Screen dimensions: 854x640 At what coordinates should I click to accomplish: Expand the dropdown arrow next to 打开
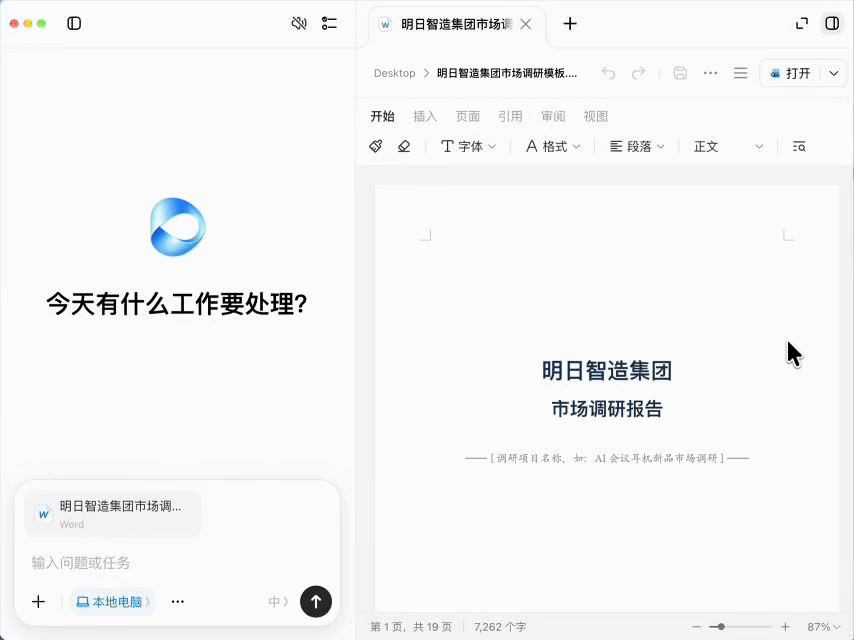pos(834,73)
